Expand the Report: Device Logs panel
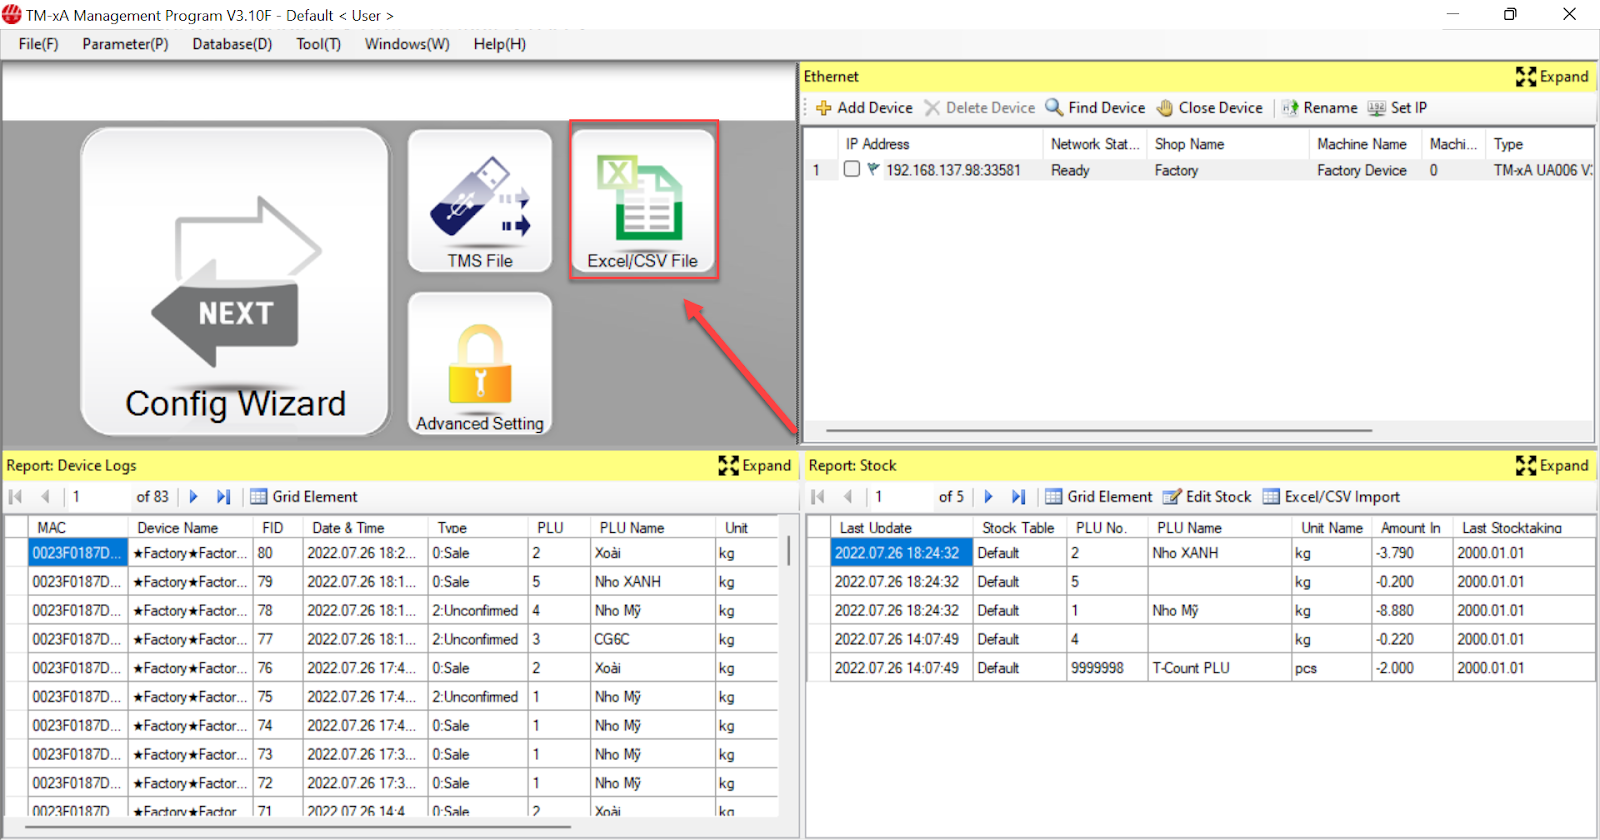The height and width of the screenshot is (840, 1600). click(755, 466)
